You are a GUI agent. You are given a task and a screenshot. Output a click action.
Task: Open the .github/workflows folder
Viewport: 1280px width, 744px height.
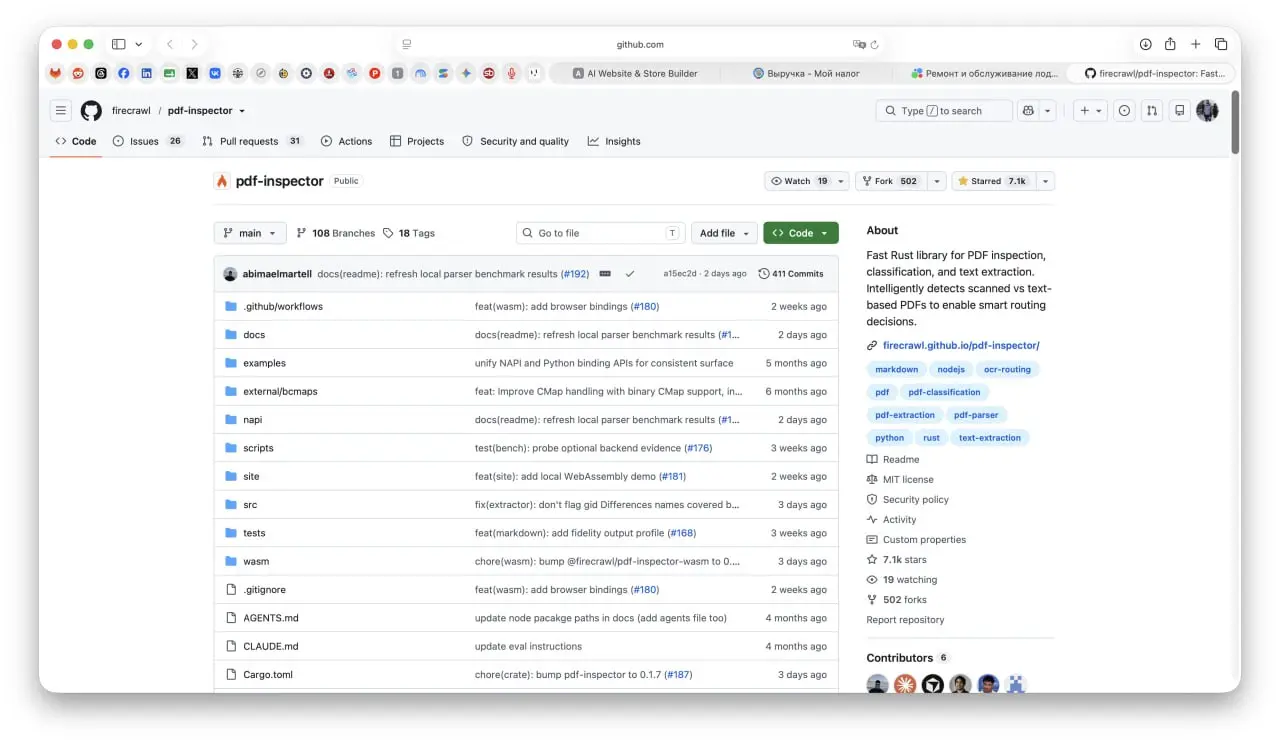point(283,306)
